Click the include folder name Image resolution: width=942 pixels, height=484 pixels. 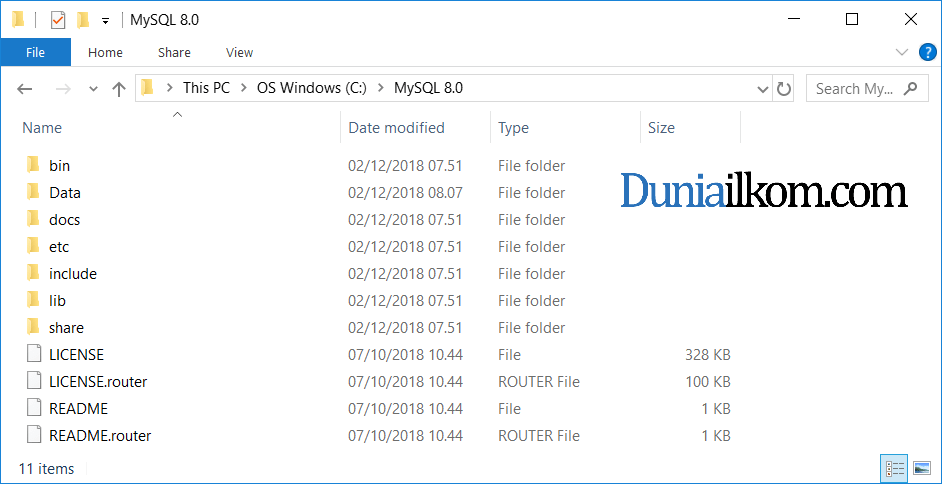pyautogui.click(x=73, y=274)
